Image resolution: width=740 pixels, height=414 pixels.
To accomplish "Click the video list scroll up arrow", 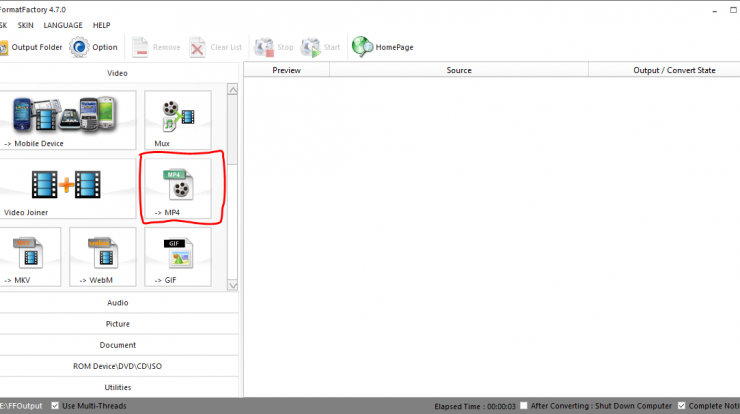I will point(233,89).
